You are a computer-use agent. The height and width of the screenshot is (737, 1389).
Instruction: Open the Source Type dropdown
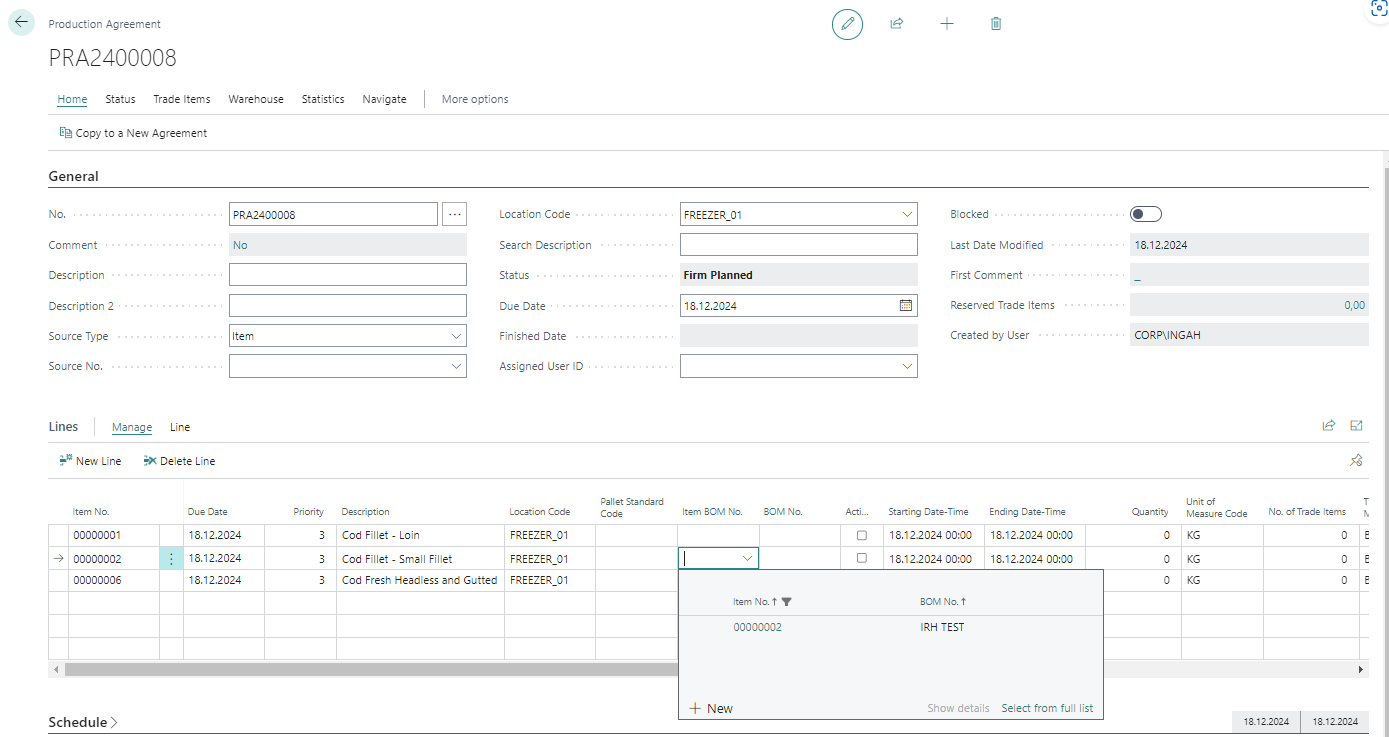pos(456,337)
